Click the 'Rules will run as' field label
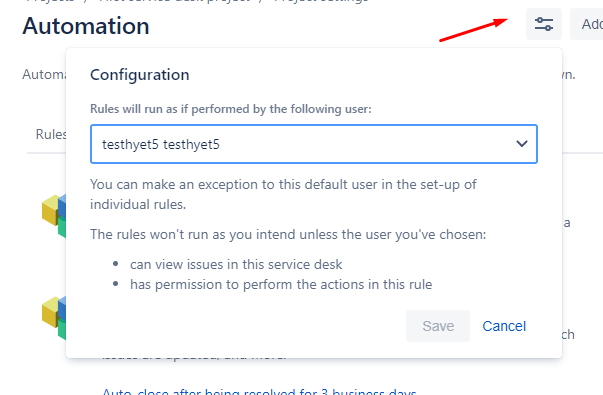This screenshot has height=395, width=603. [x=231, y=109]
